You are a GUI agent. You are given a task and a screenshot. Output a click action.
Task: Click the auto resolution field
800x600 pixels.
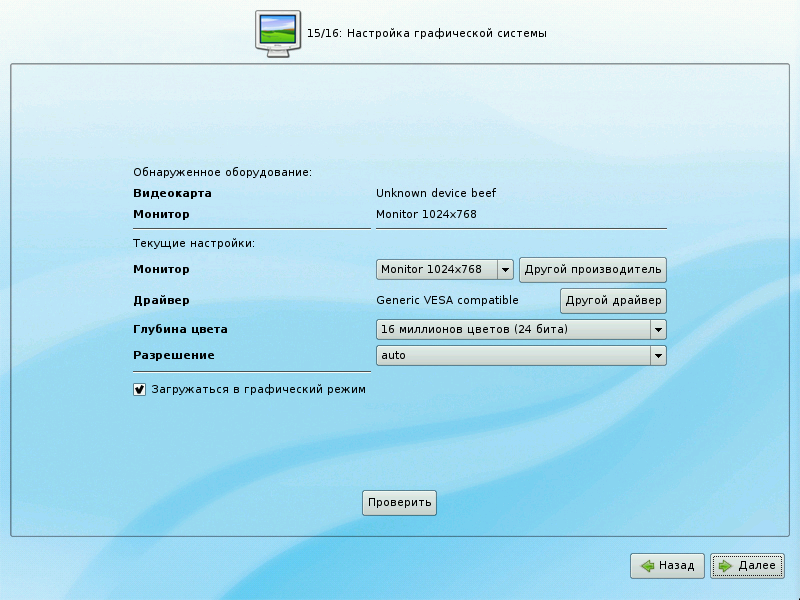click(x=512, y=355)
